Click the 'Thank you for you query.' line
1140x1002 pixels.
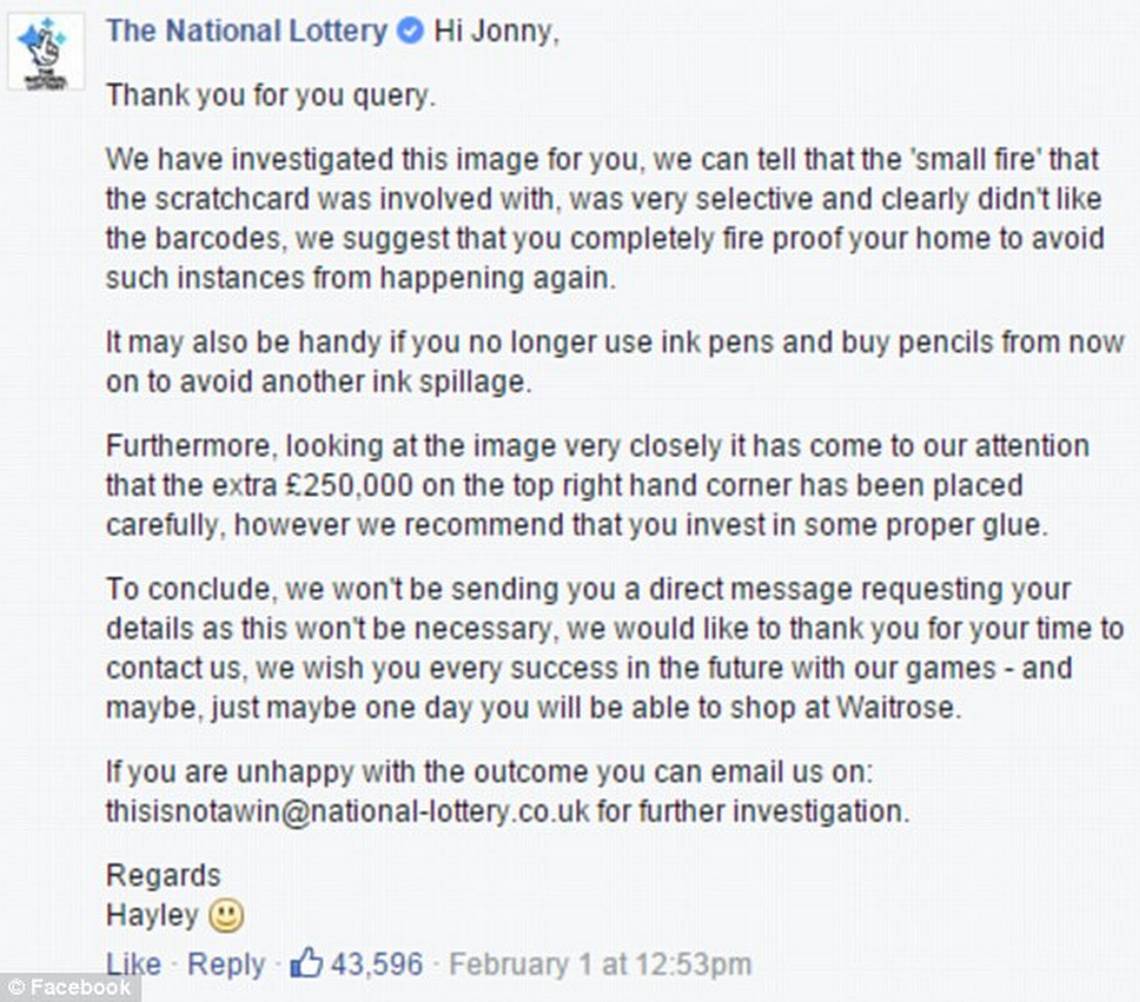[270, 96]
